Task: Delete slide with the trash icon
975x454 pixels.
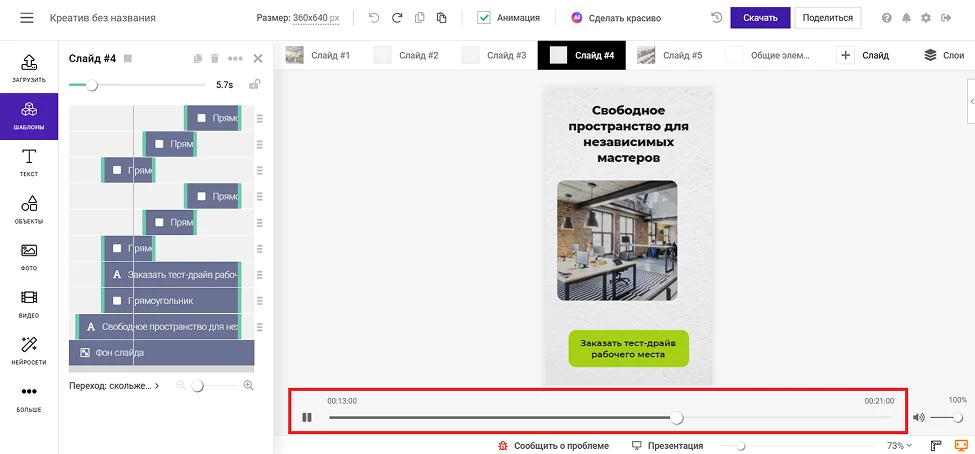Action: [x=214, y=59]
